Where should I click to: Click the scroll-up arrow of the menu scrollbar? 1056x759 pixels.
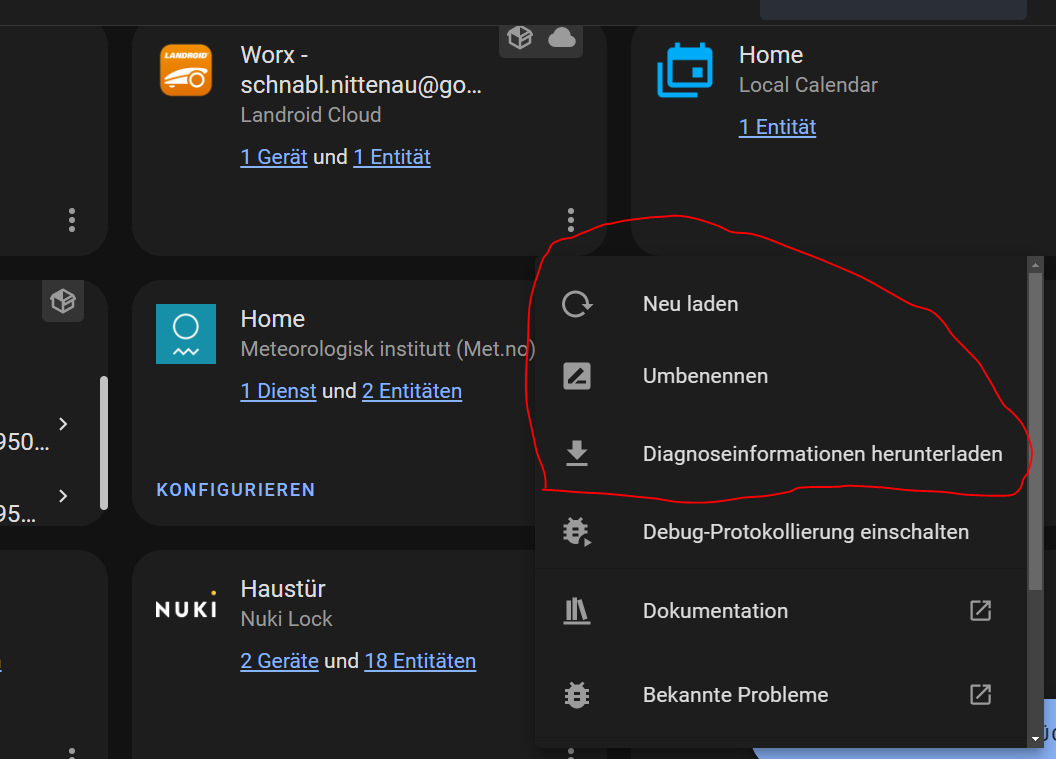(1036, 265)
